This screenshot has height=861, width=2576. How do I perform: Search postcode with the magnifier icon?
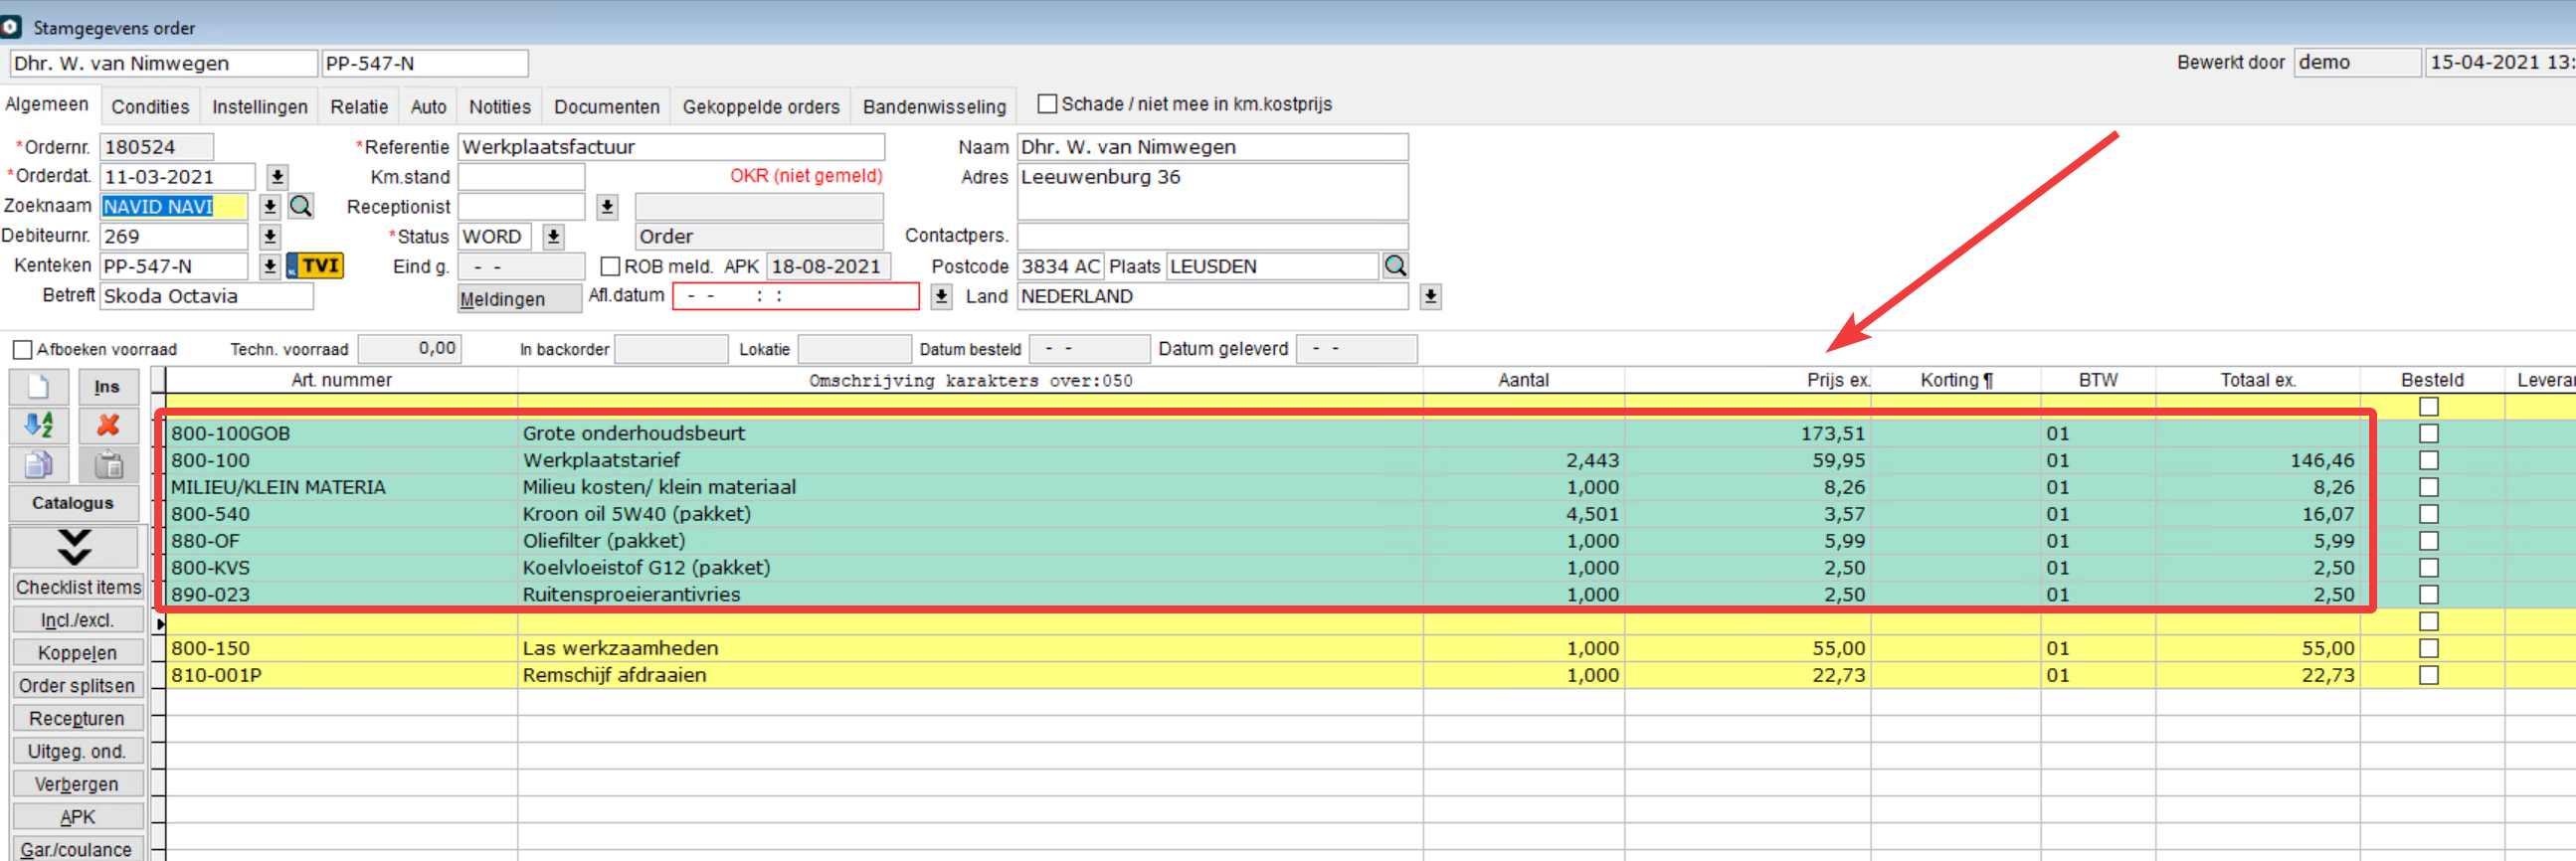[1395, 266]
